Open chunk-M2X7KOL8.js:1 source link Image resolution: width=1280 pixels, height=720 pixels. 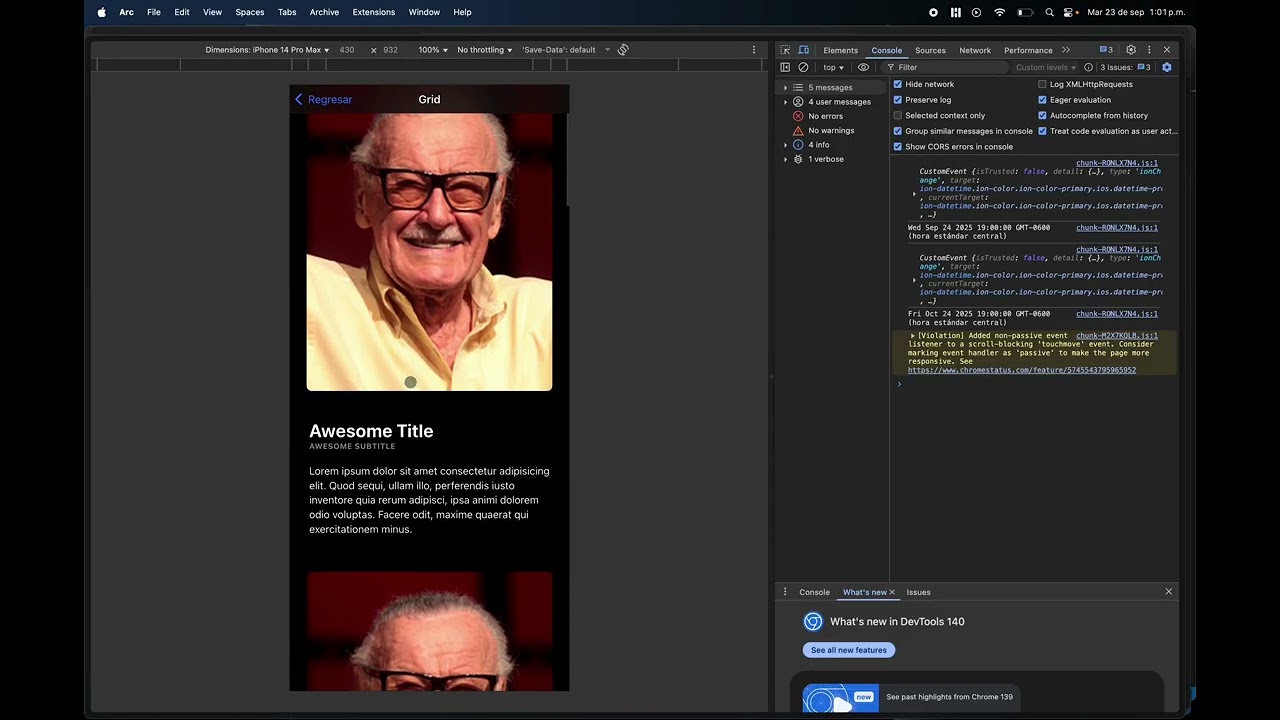pyautogui.click(x=1117, y=336)
